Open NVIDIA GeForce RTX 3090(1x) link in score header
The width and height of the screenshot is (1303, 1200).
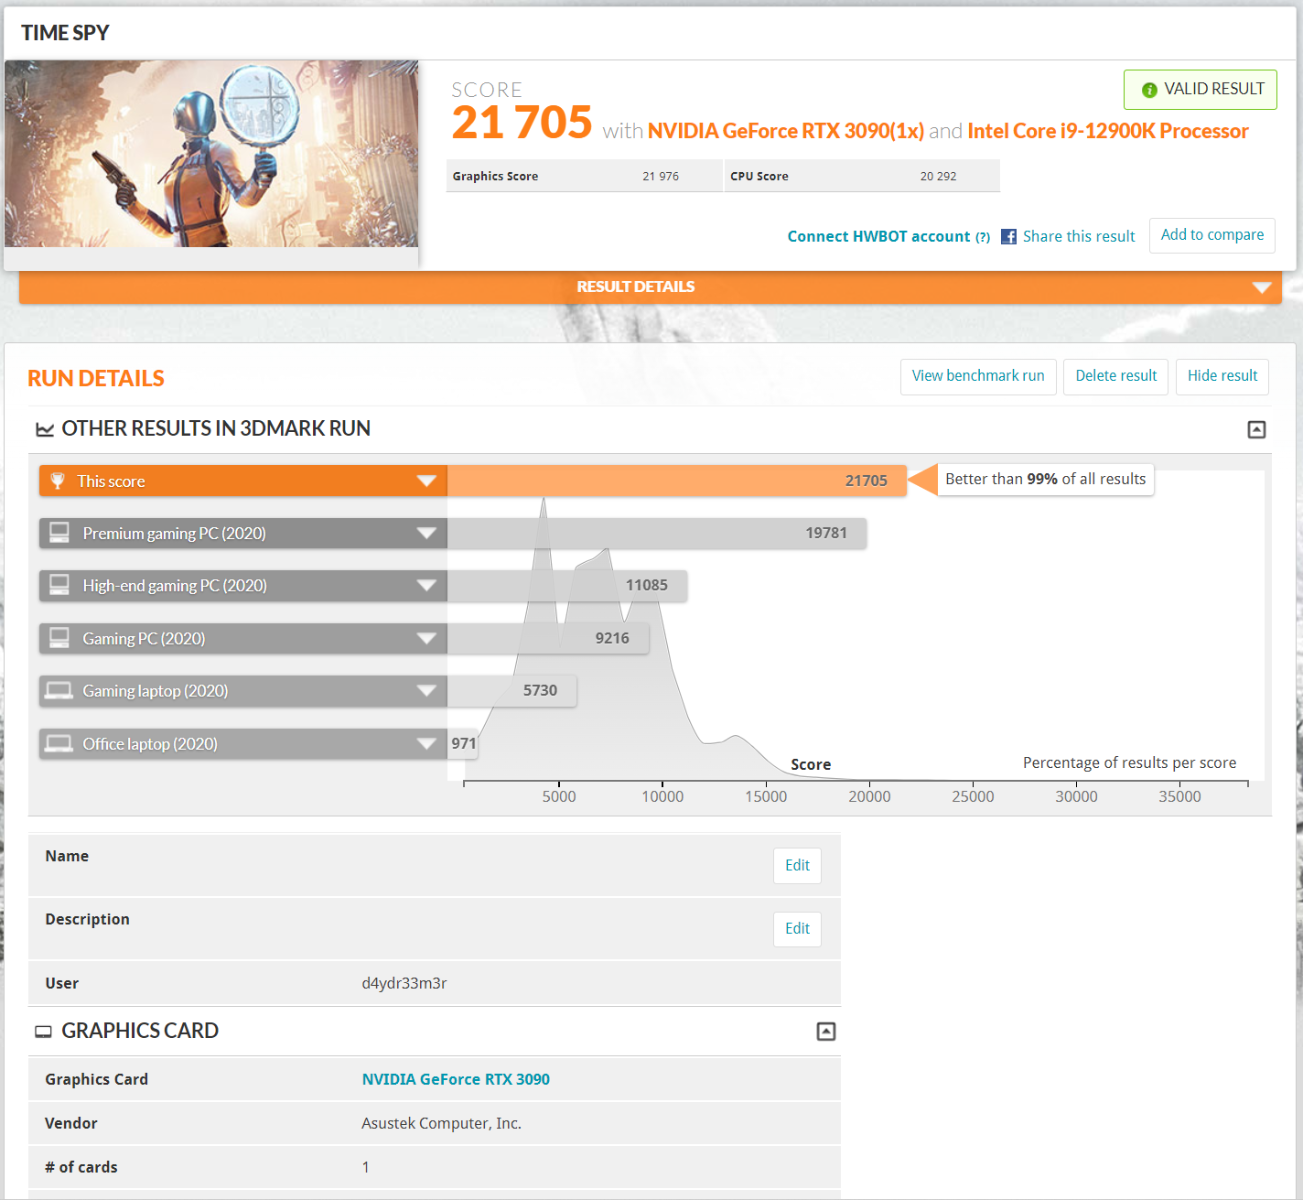(785, 131)
